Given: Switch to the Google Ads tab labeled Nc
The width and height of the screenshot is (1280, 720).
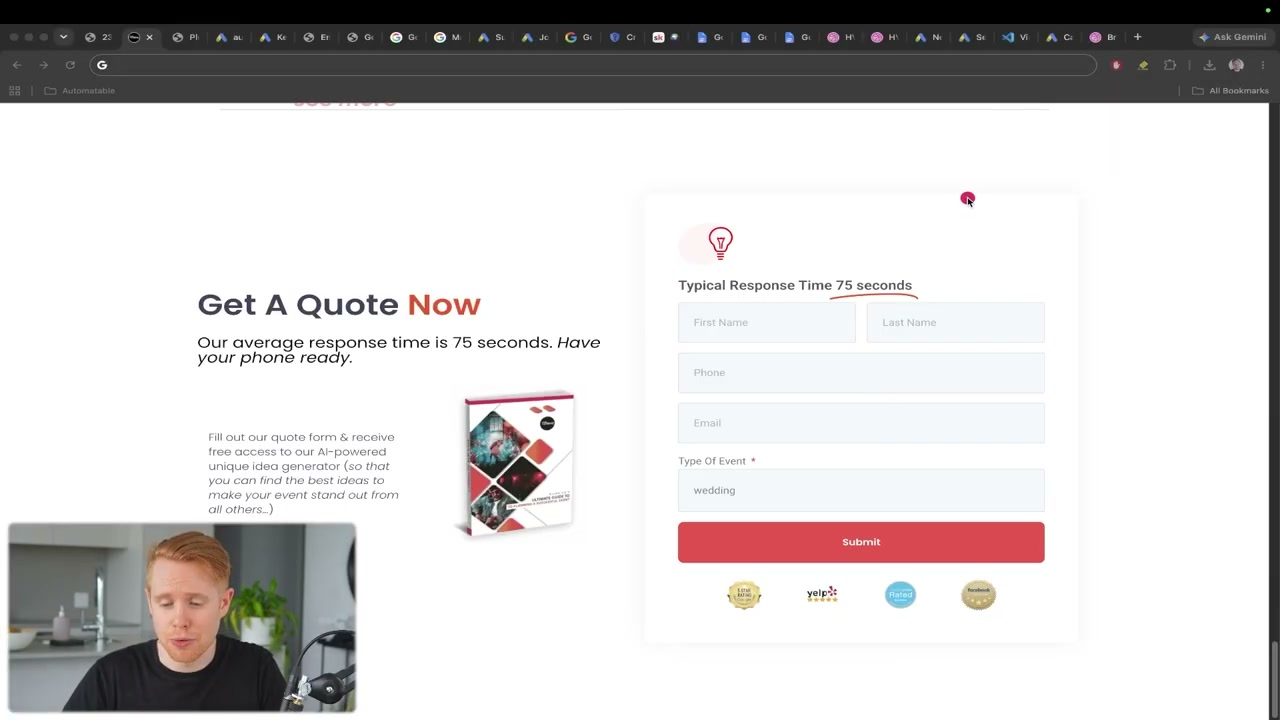Looking at the screenshot, I should click(928, 37).
